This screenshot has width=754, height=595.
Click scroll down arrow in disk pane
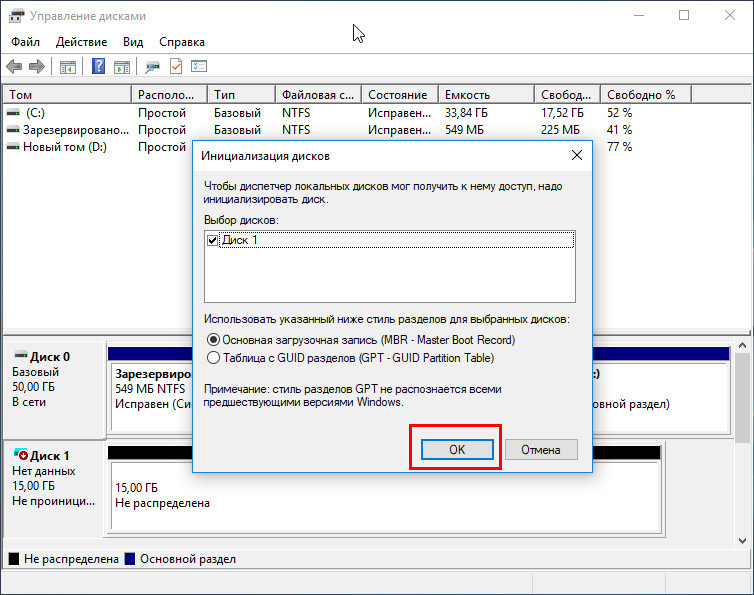(742, 541)
